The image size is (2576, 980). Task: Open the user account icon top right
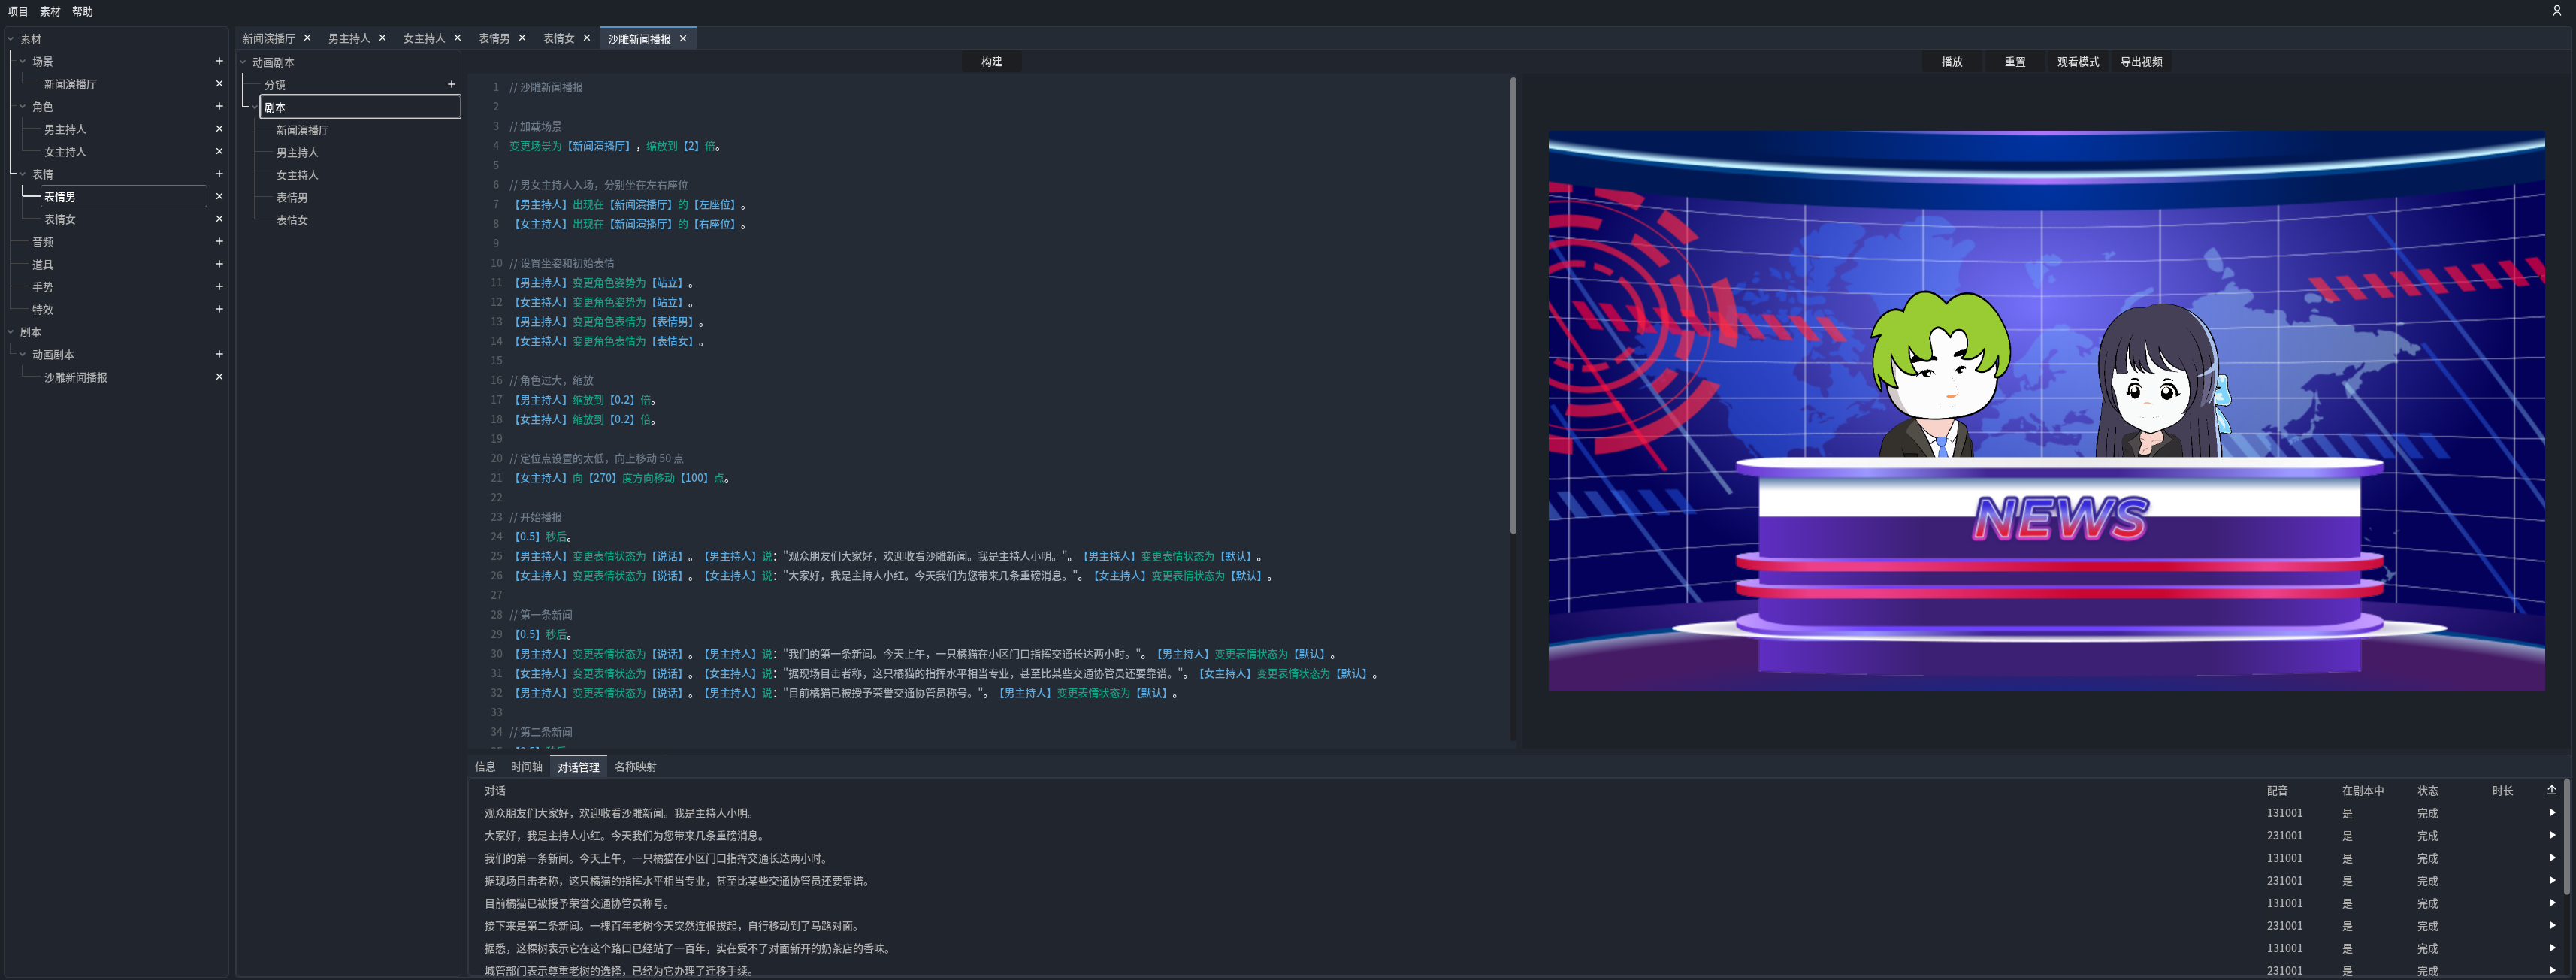point(2558,11)
